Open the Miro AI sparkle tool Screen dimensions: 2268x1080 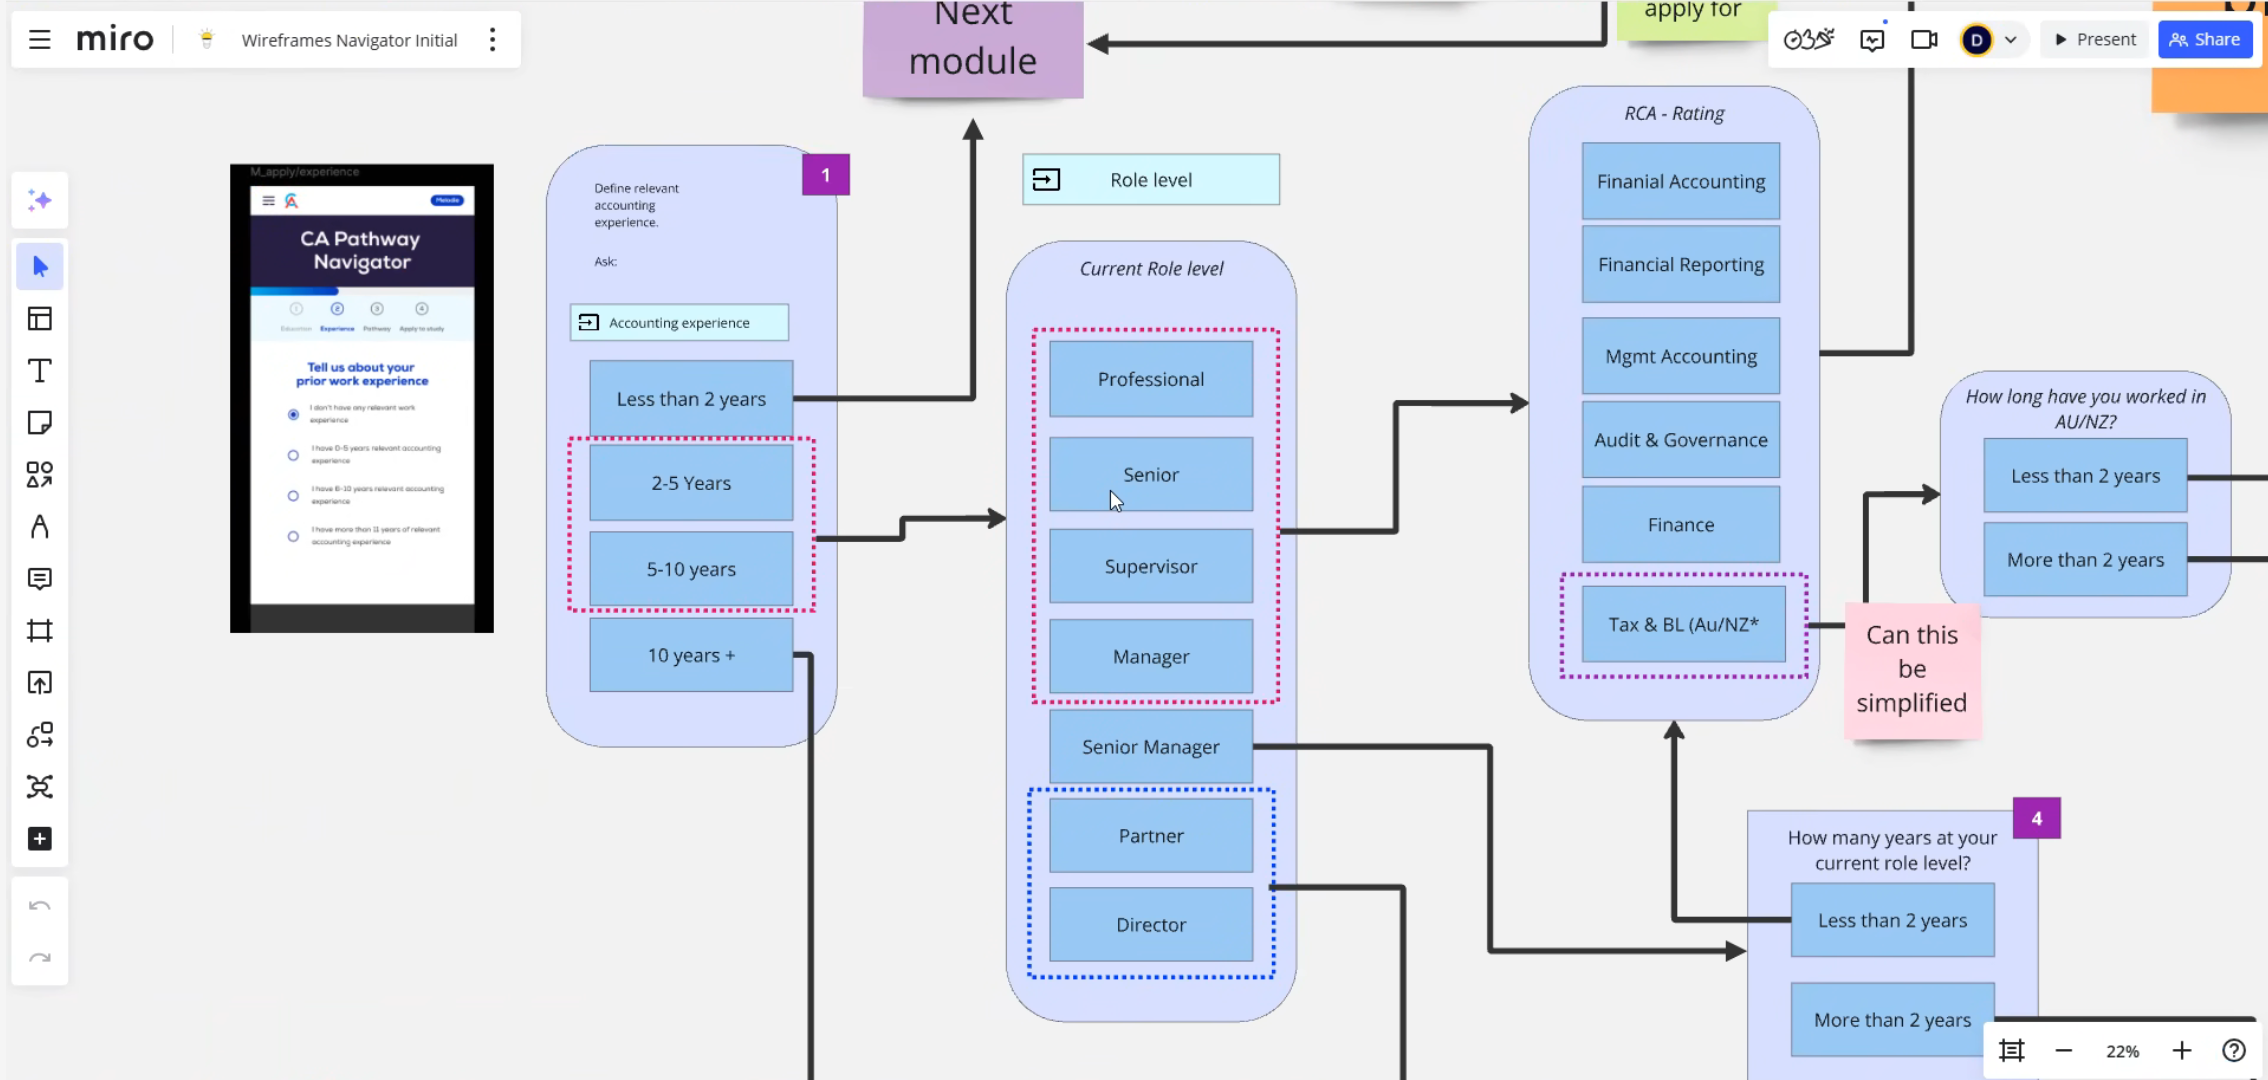[x=40, y=201]
